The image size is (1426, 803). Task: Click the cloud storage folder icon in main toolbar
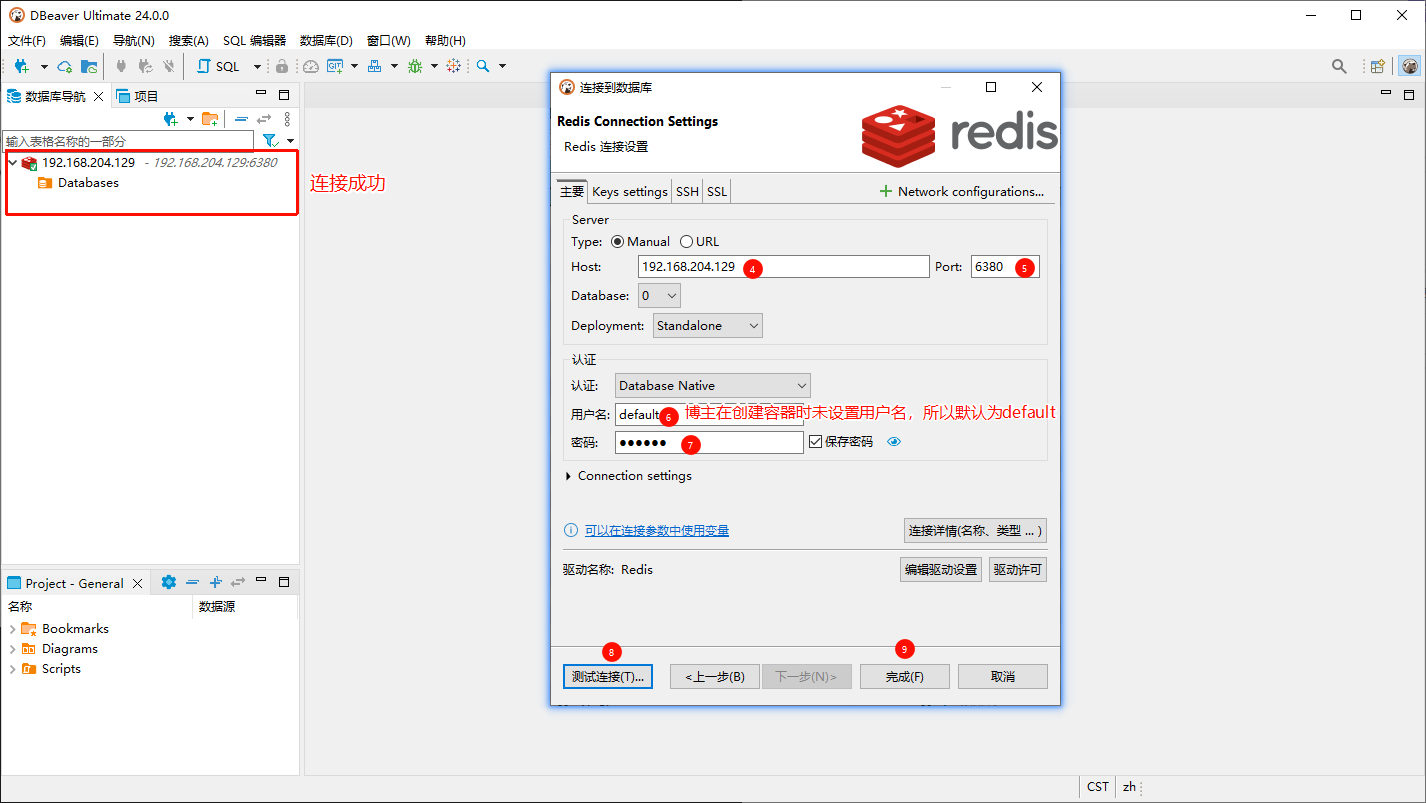(x=89, y=66)
